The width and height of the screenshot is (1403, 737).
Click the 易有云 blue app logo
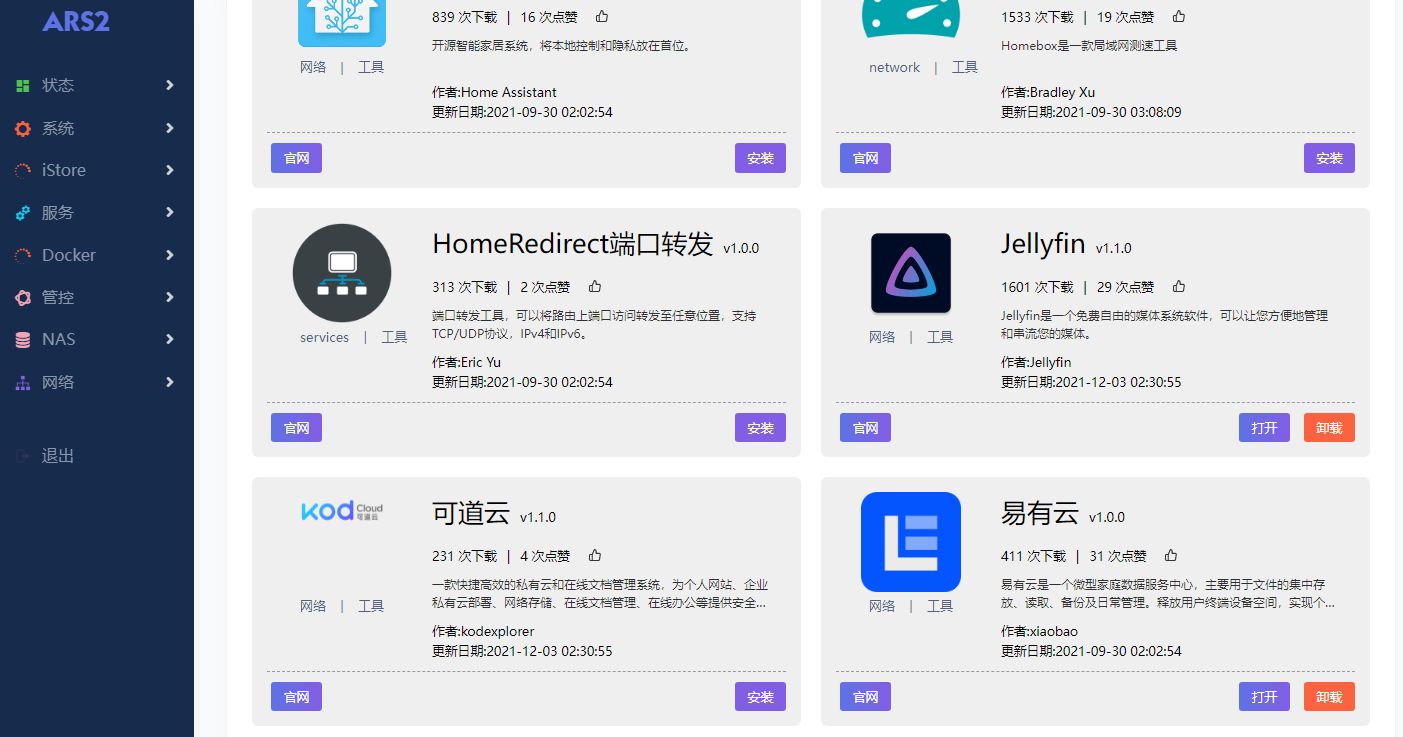(x=911, y=542)
